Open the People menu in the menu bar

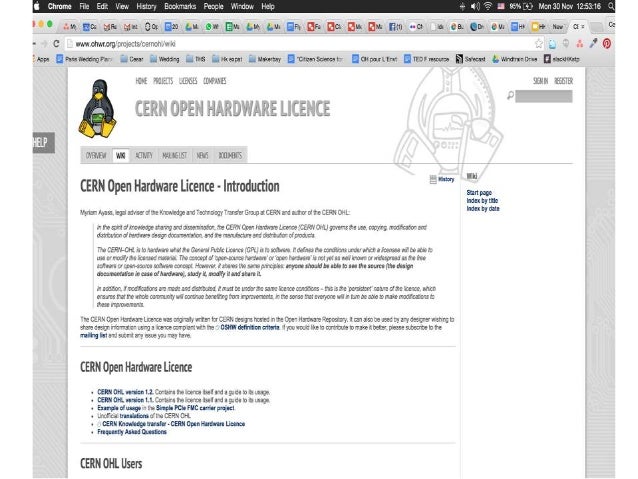pyautogui.click(x=213, y=6)
